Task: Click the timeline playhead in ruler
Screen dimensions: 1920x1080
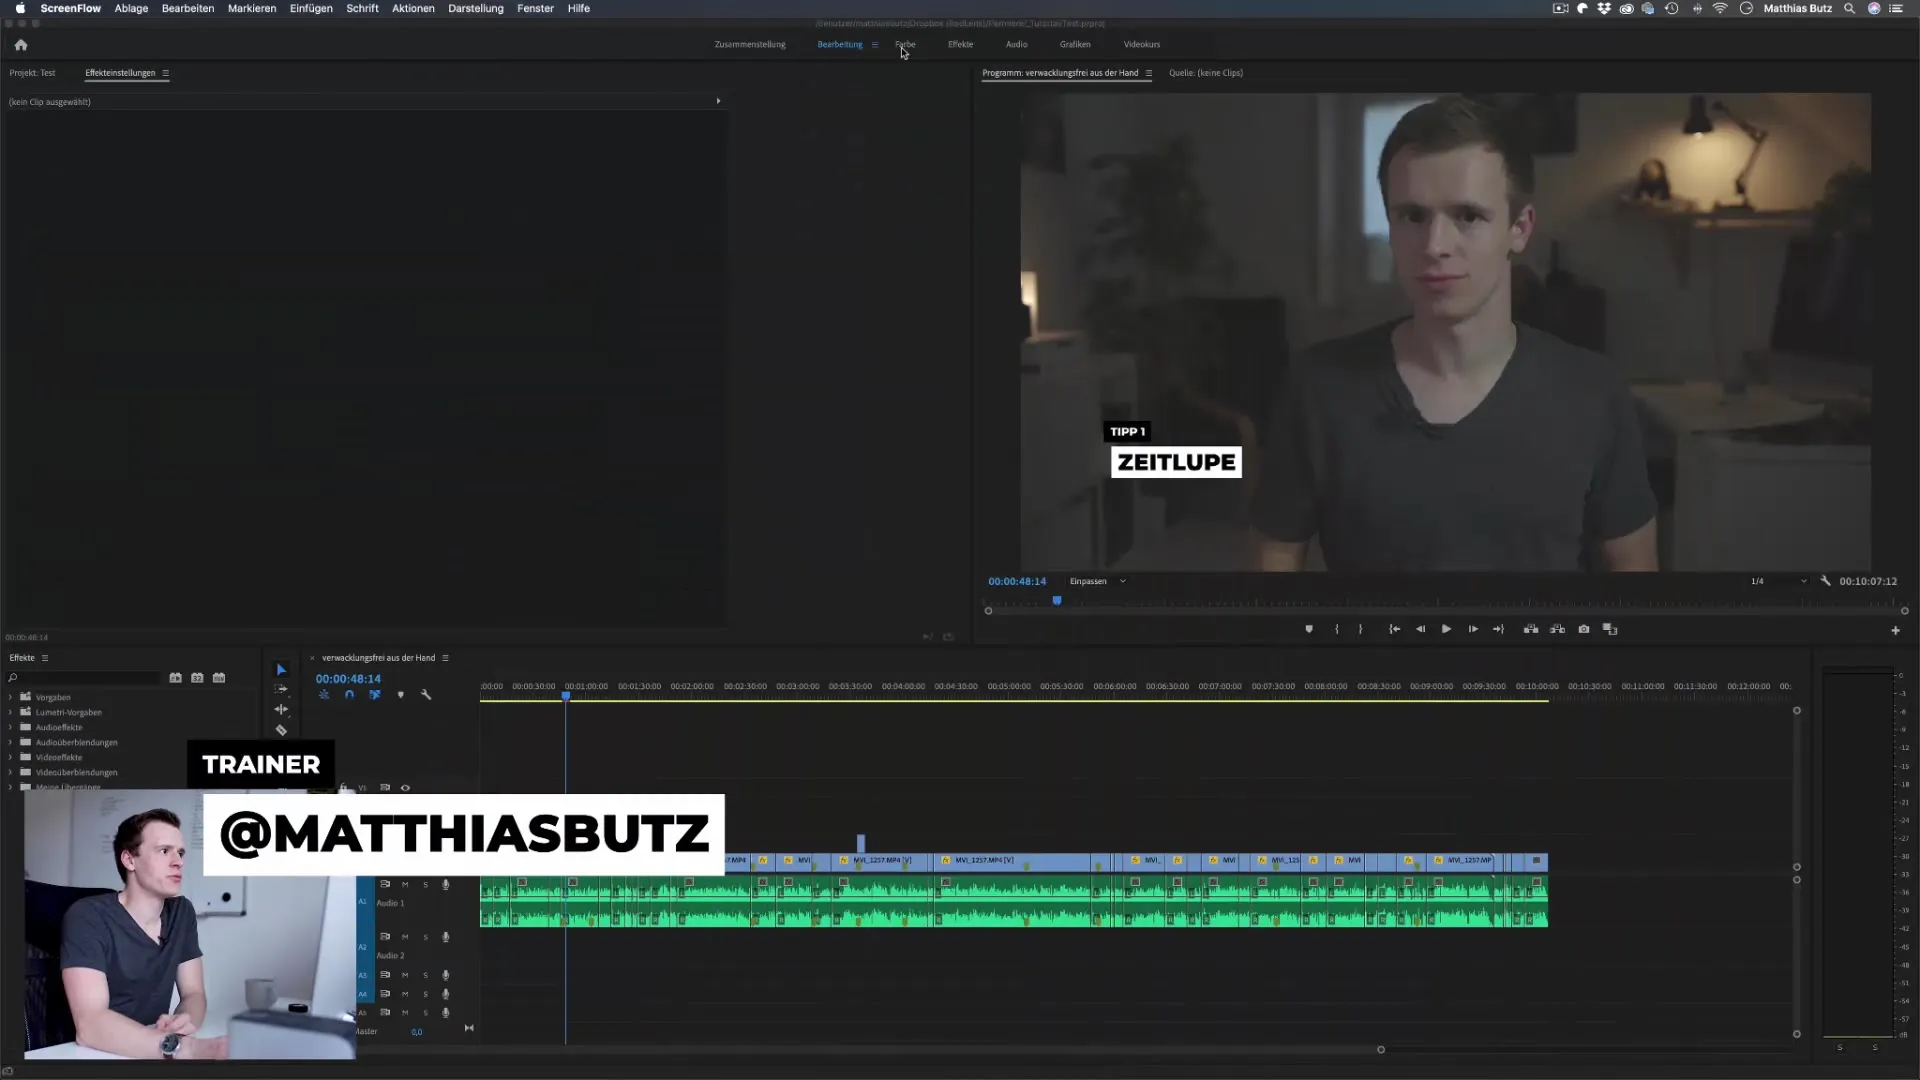Action: pos(566,695)
